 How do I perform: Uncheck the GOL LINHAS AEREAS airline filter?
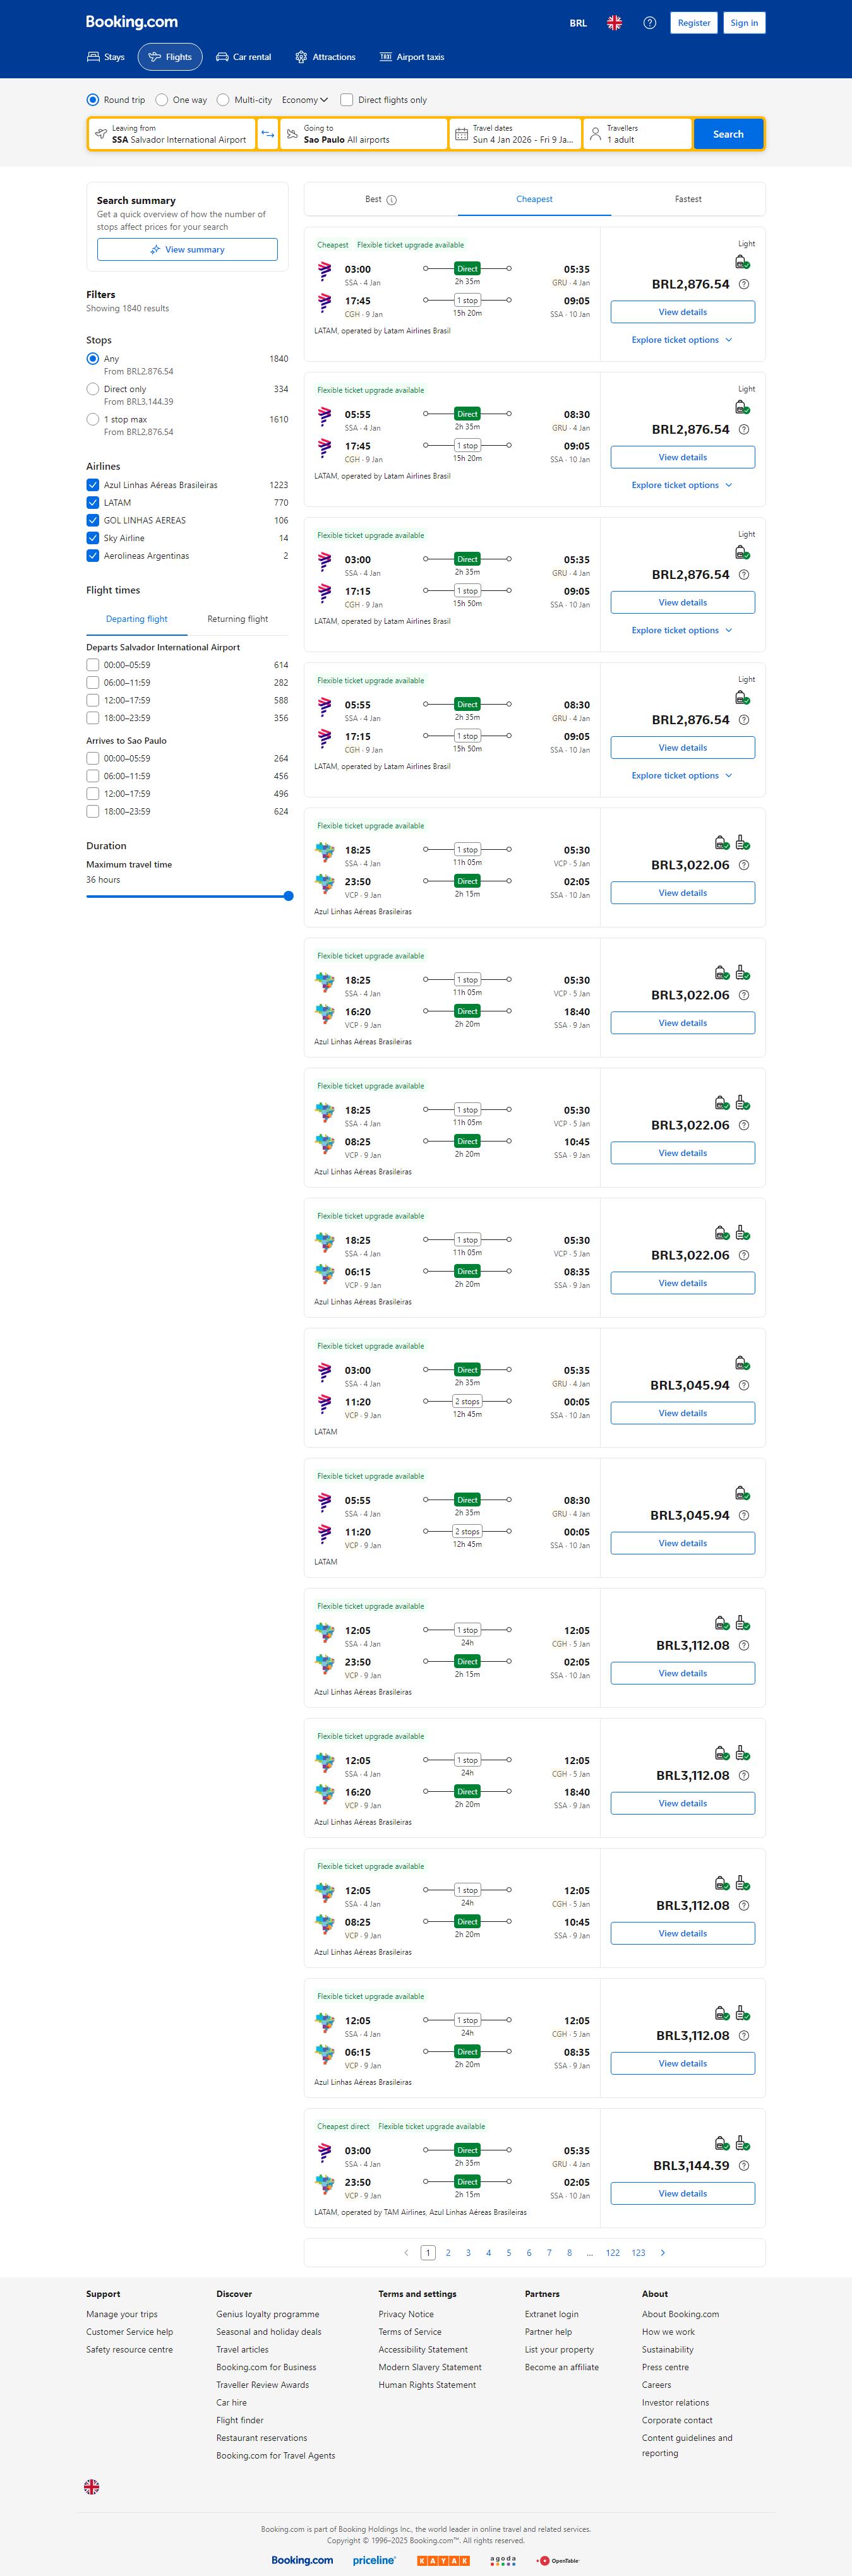pos(93,520)
